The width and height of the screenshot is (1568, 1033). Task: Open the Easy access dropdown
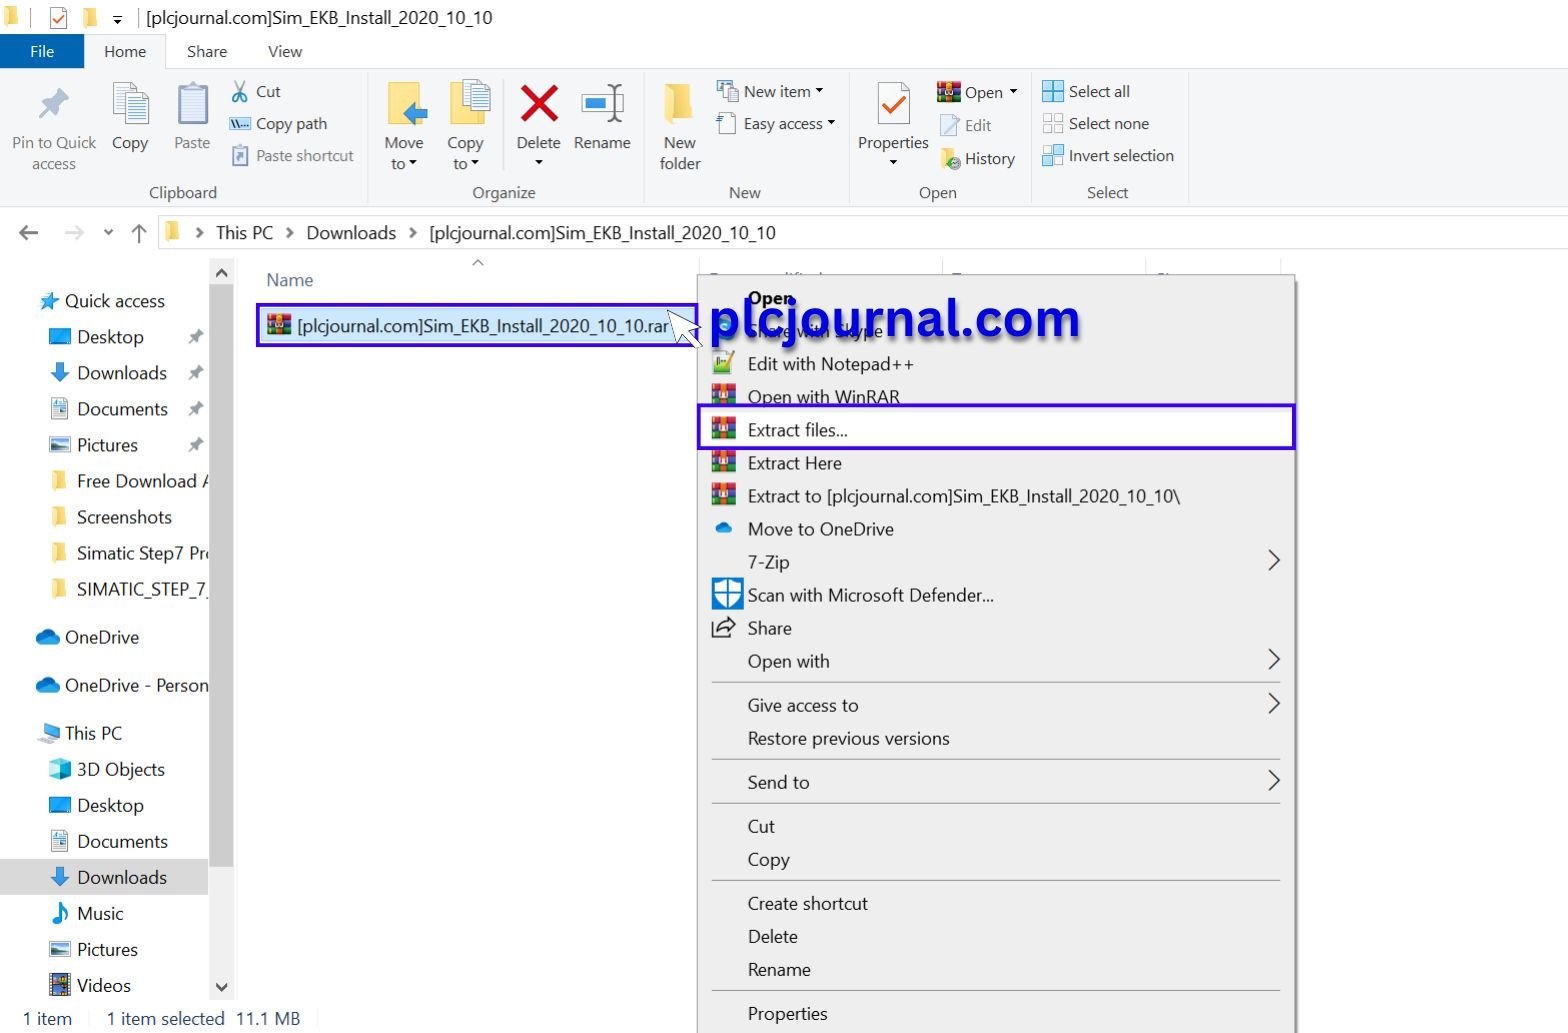776,123
